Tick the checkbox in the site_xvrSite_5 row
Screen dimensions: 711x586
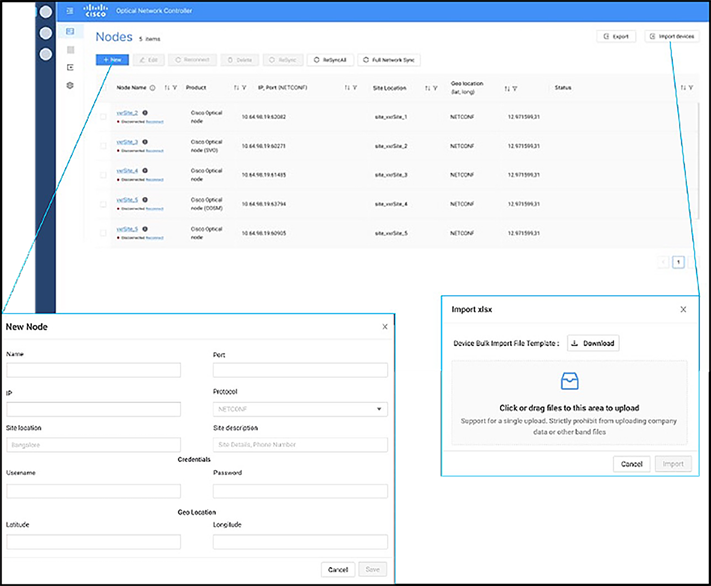103,233
